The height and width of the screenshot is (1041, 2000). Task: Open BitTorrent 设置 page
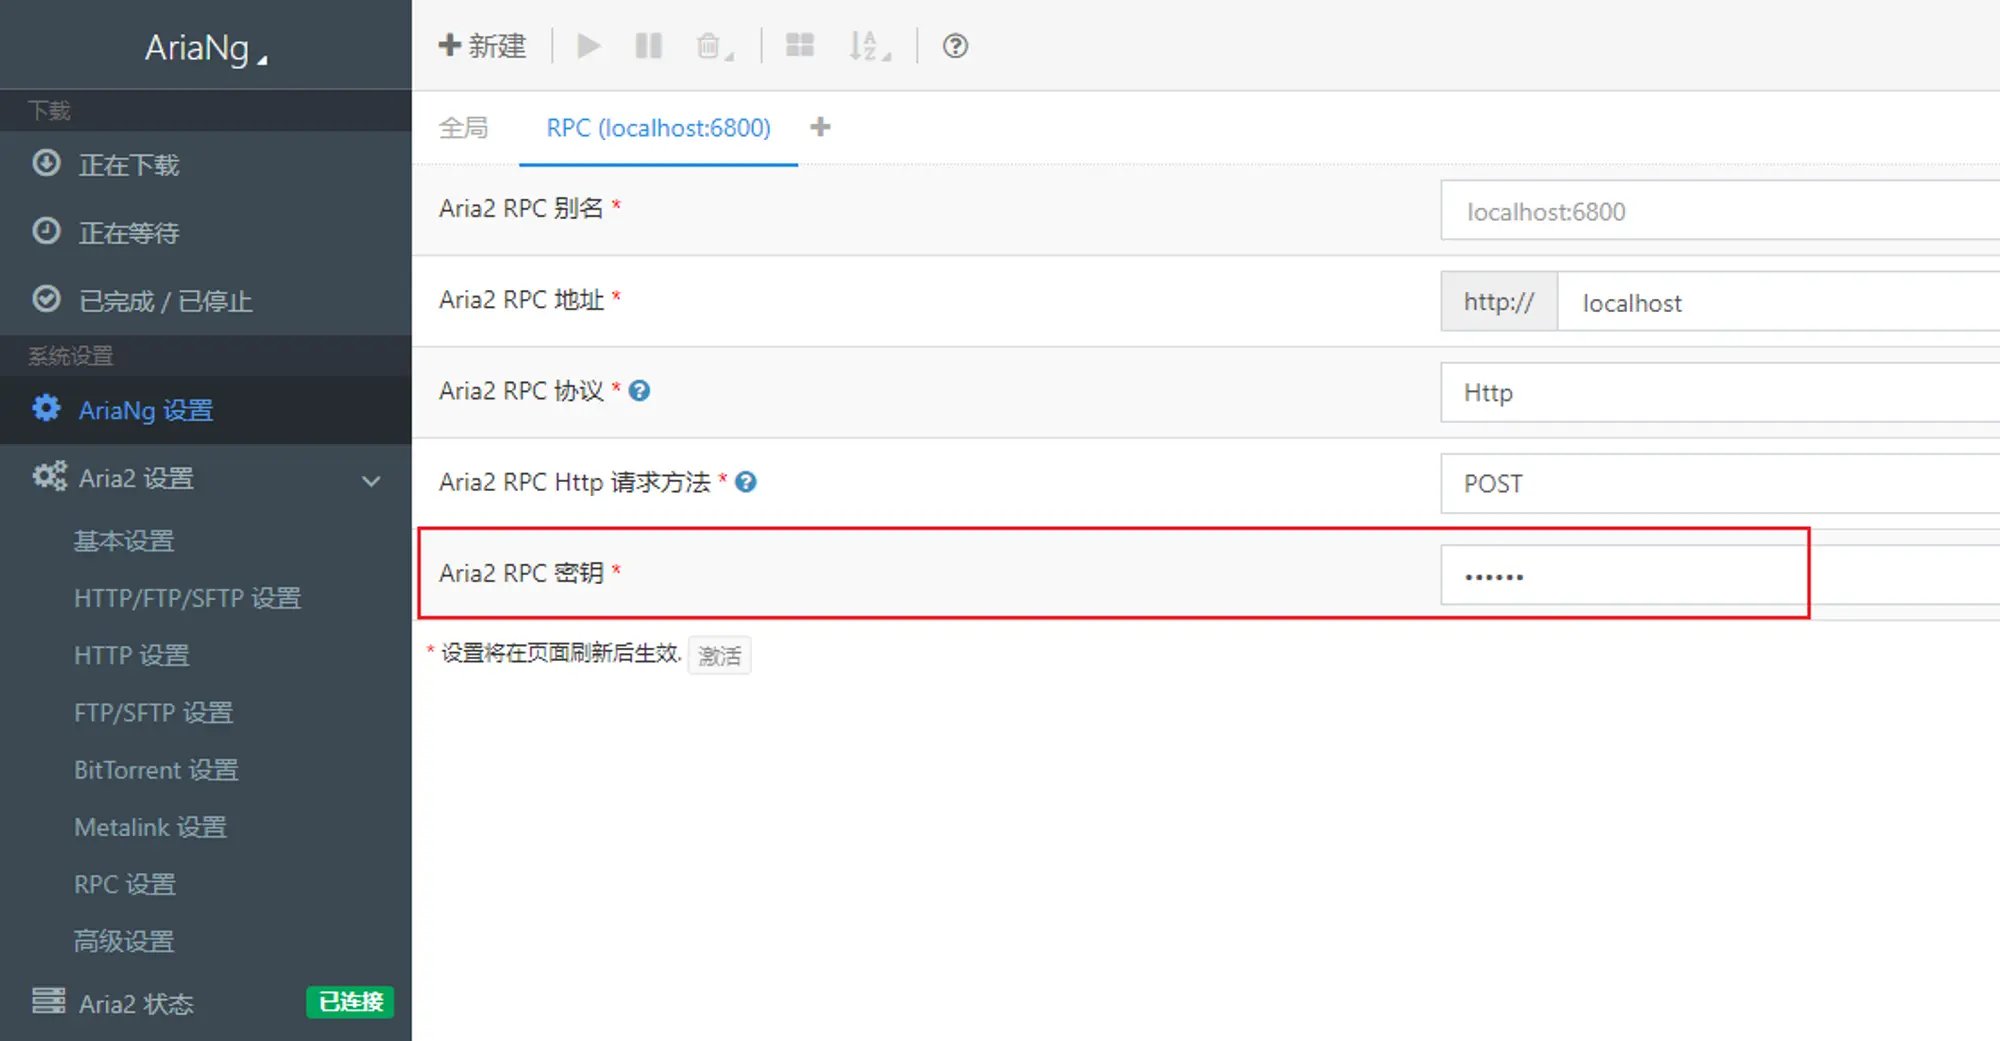pos(156,770)
